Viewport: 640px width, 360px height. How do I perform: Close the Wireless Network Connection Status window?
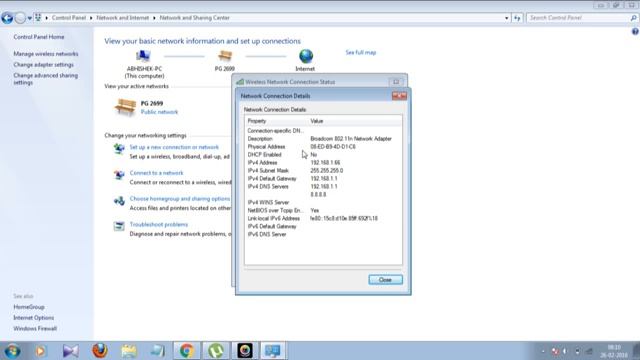(396, 82)
